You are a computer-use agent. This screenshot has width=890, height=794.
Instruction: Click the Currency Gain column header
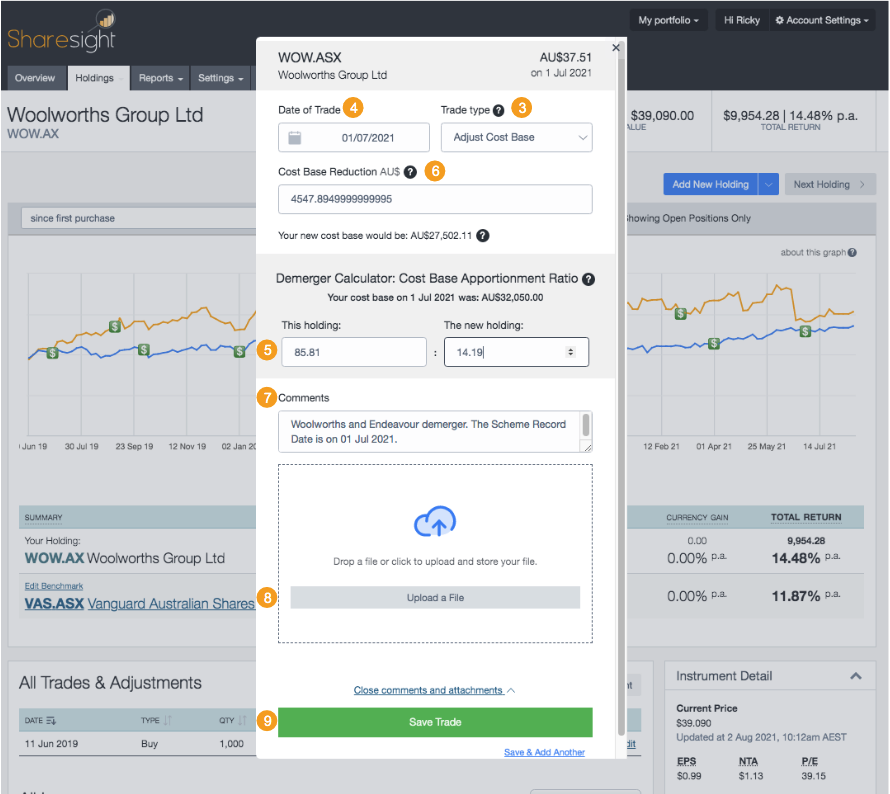tap(697, 518)
